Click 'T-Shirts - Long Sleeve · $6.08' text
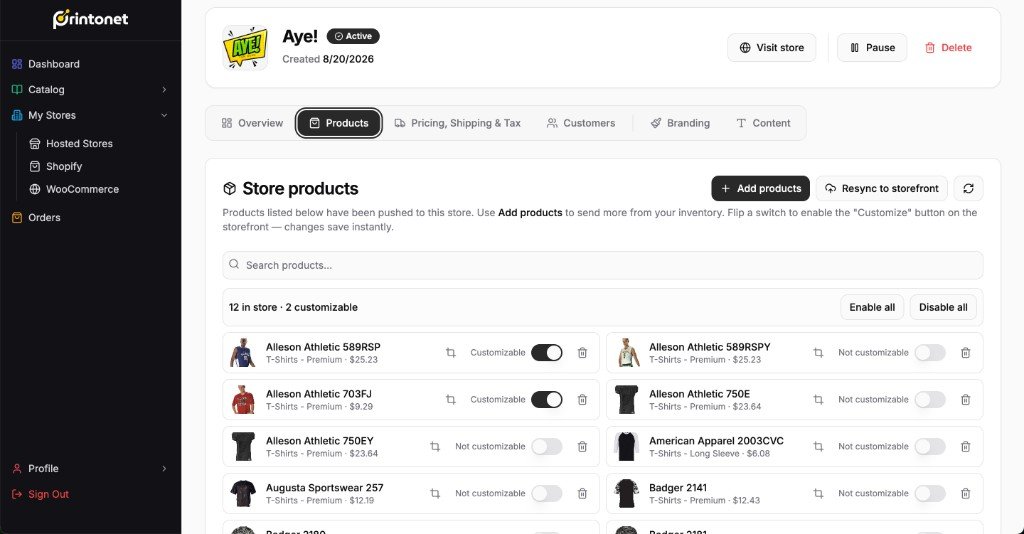 (709, 454)
